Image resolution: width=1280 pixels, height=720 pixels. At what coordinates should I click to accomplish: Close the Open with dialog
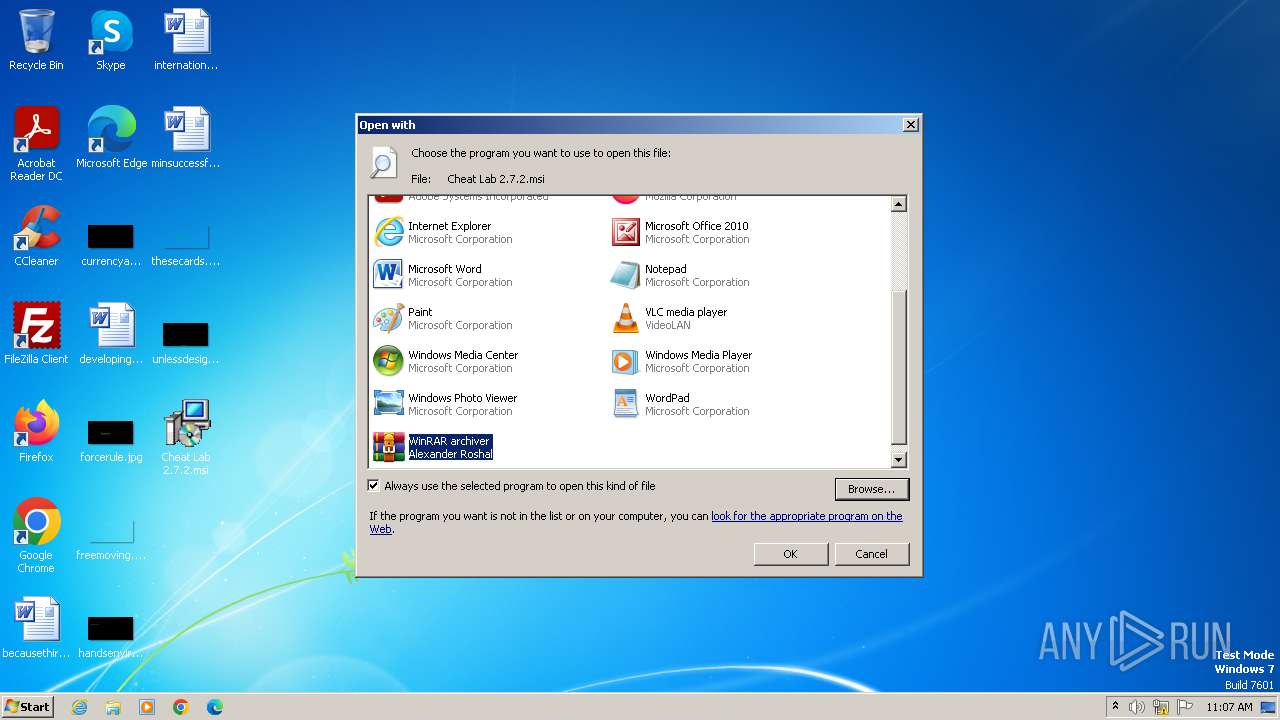[x=910, y=125]
